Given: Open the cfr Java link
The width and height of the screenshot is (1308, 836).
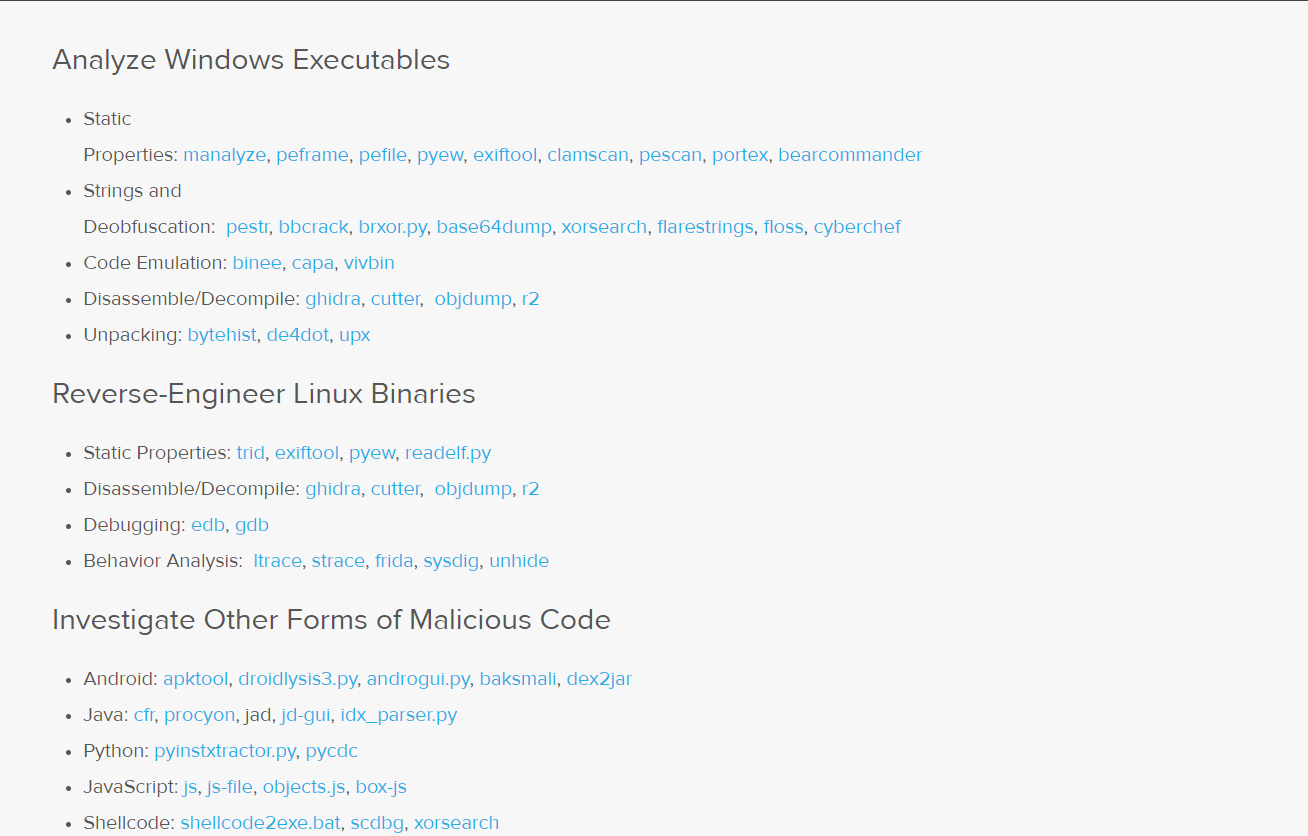Looking at the screenshot, I should [144, 715].
